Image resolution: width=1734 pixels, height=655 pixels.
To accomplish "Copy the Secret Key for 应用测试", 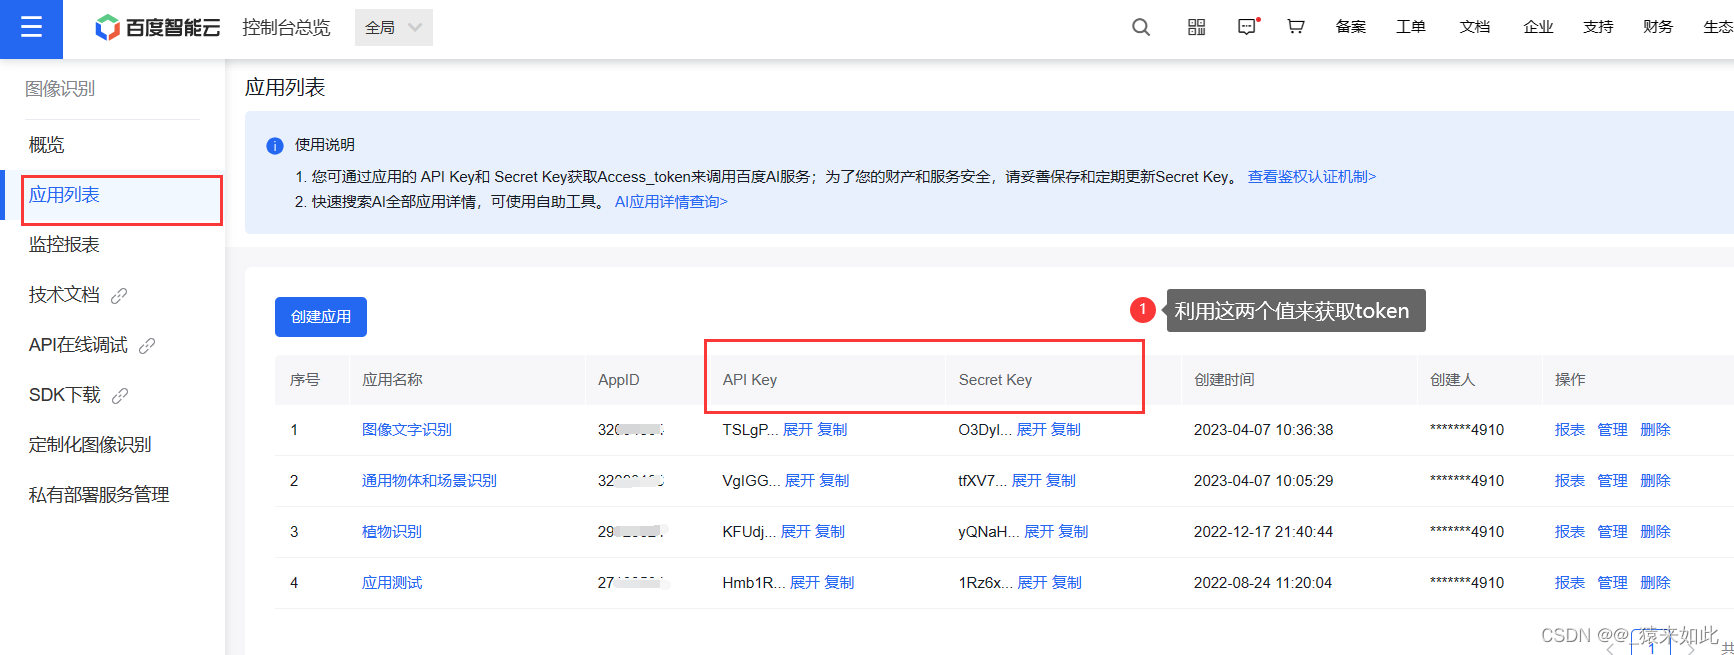I will coord(1067,583).
